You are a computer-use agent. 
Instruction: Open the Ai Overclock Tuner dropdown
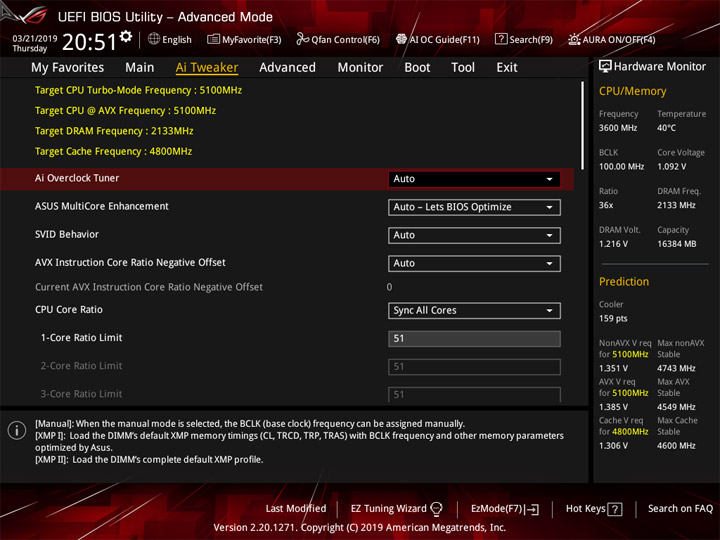click(x=474, y=179)
